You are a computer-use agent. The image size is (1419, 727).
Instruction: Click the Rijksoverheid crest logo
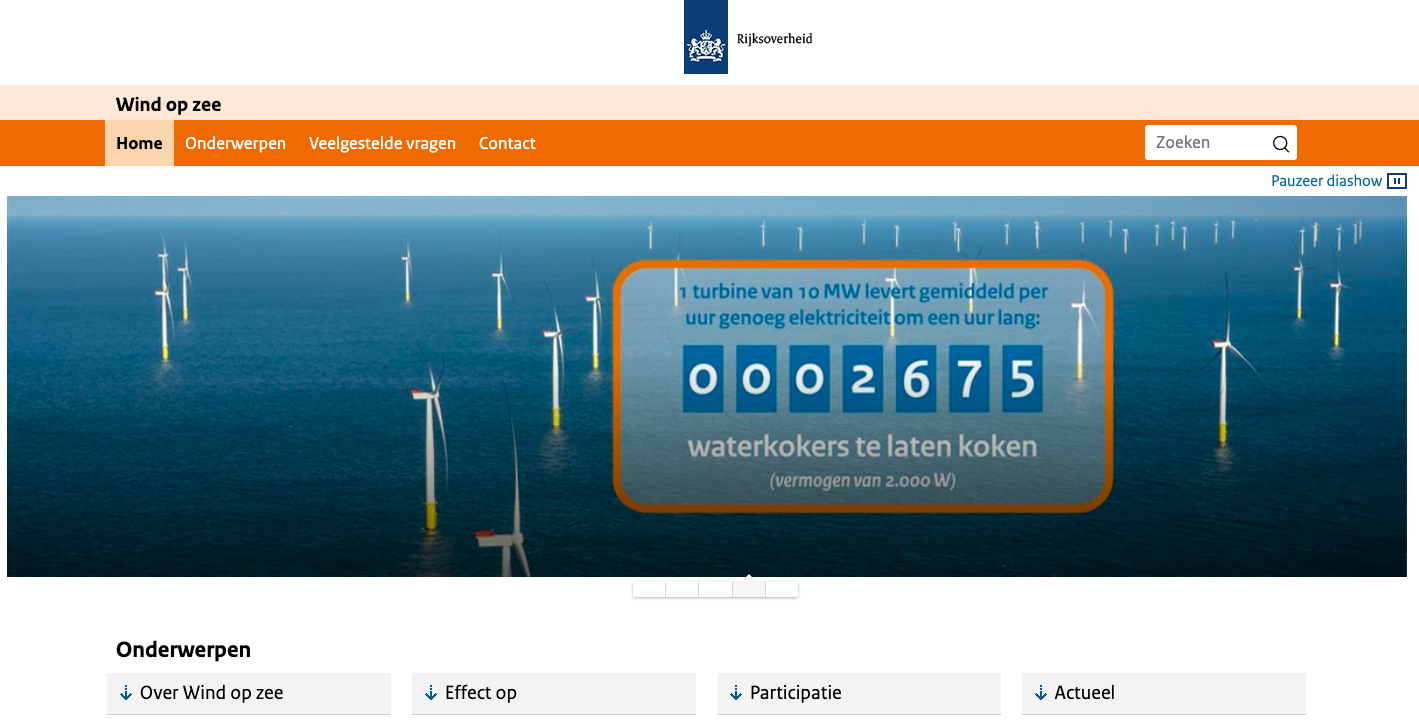pos(705,37)
